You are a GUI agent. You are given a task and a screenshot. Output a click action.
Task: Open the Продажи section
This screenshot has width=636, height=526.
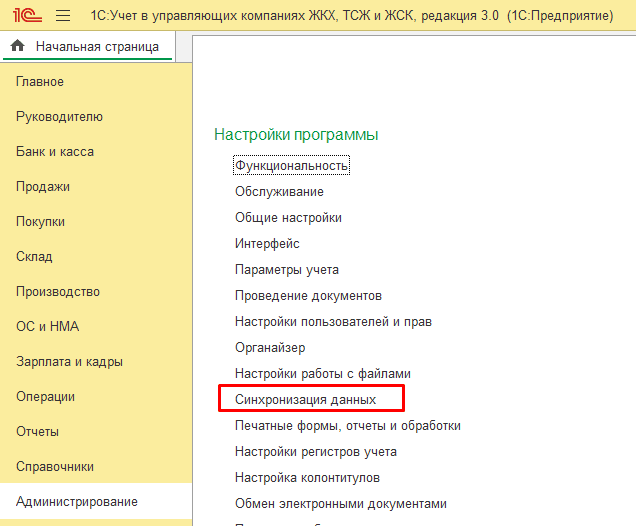[x=43, y=187]
